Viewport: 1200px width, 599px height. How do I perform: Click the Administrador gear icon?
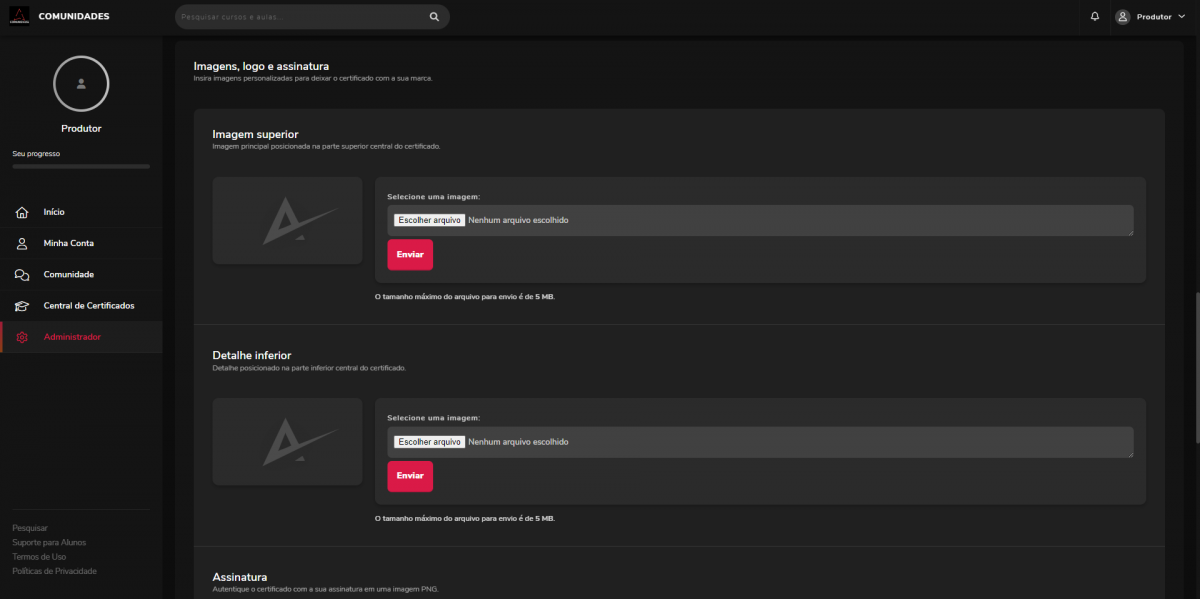[22, 337]
